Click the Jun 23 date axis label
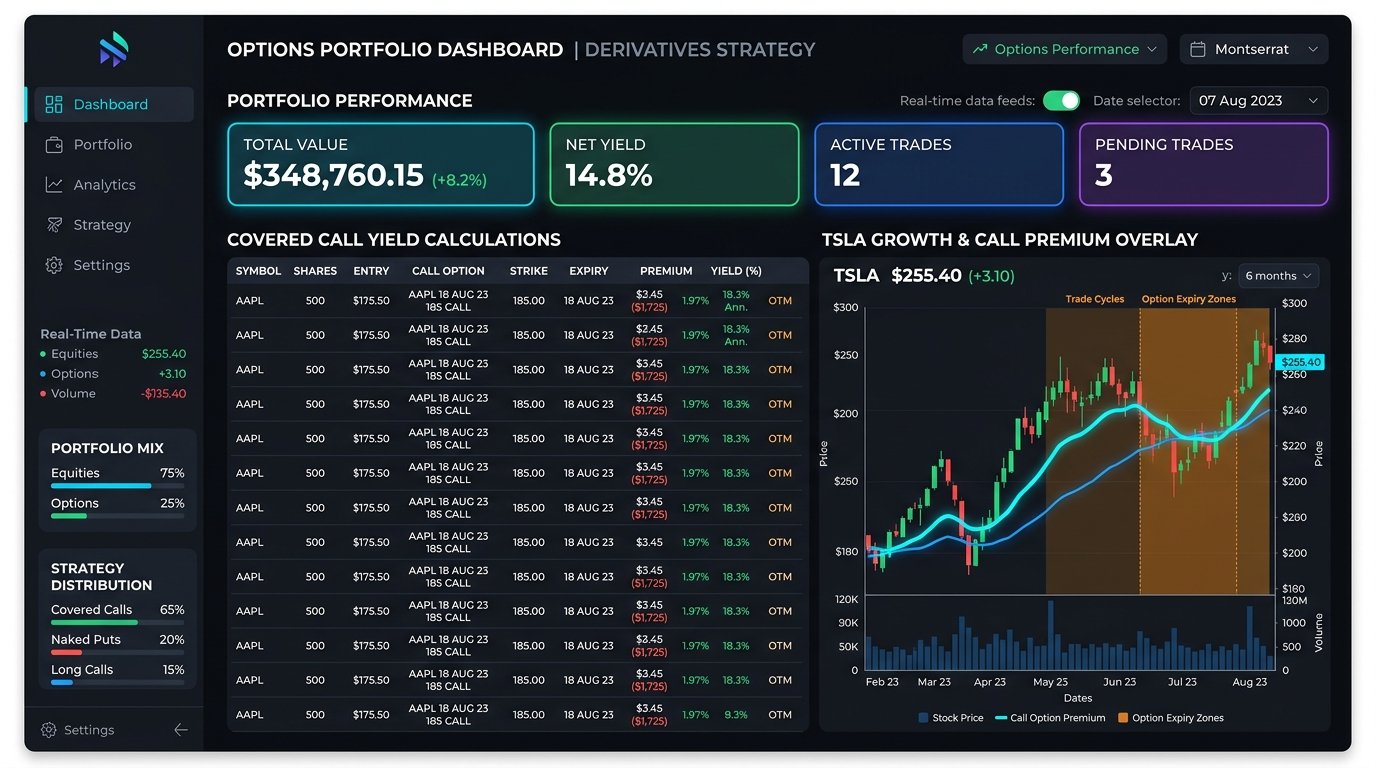This screenshot has width=1376, height=768. (x=1120, y=682)
